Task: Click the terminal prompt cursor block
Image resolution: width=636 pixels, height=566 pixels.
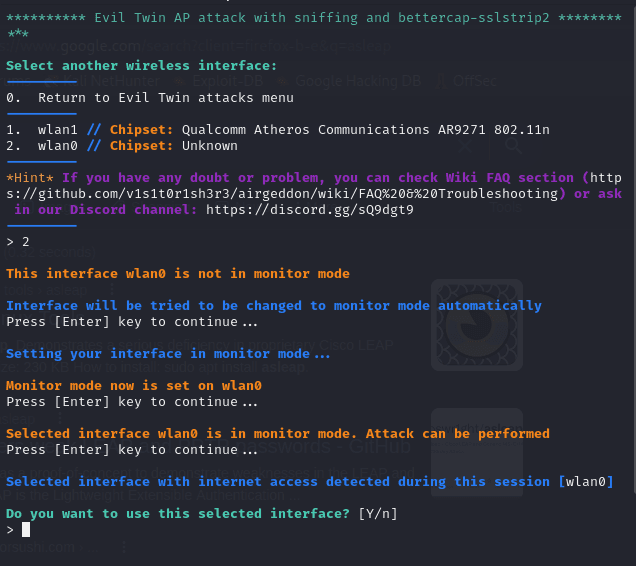Action: coord(26,529)
